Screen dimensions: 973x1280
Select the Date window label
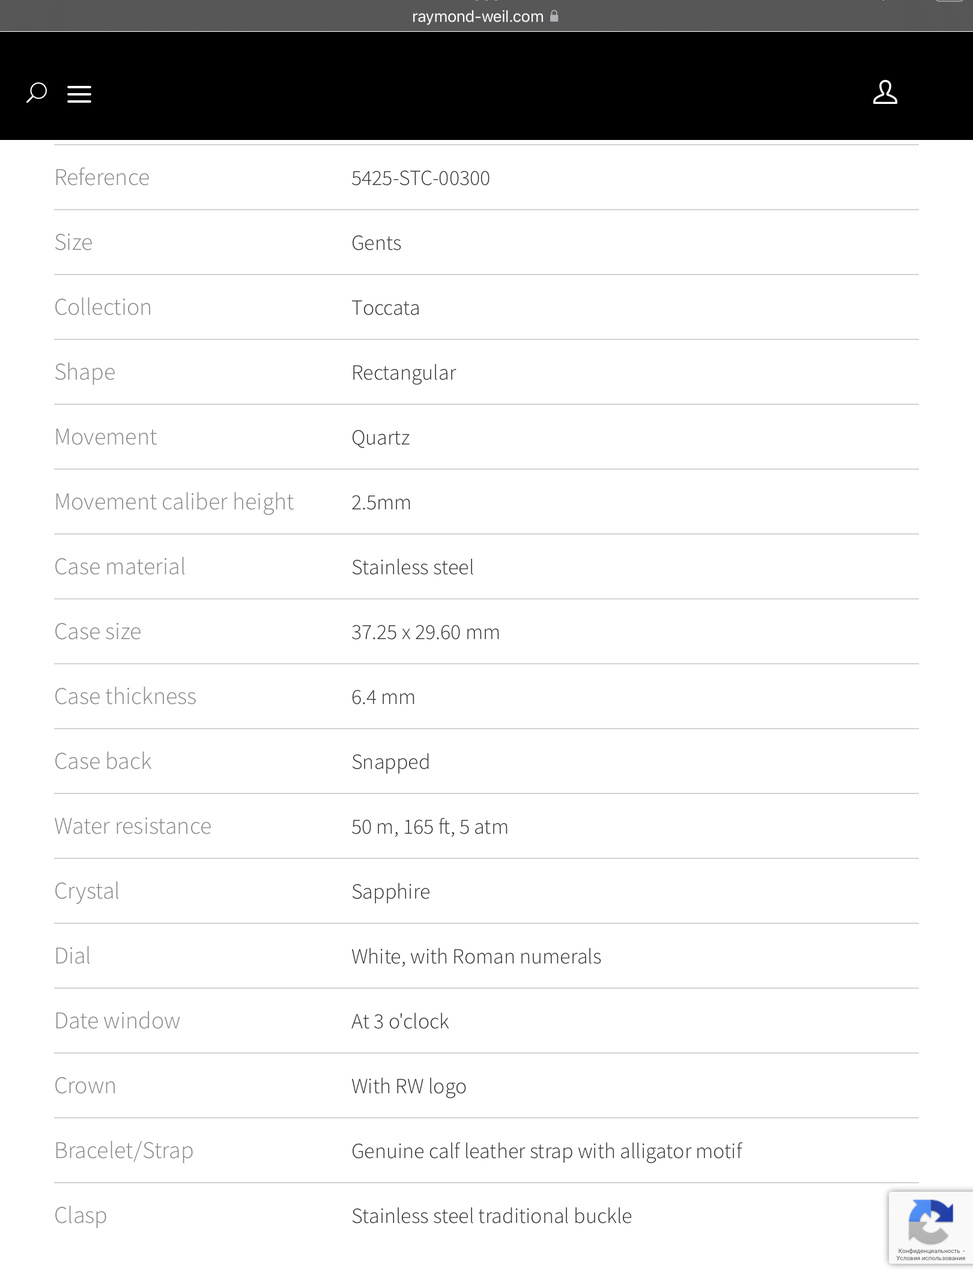tap(117, 1021)
